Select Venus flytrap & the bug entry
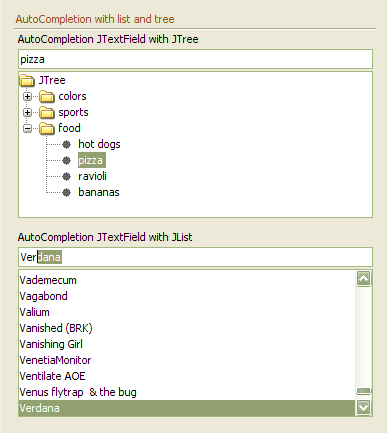The width and height of the screenshot is (387, 433). (x=187, y=392)
